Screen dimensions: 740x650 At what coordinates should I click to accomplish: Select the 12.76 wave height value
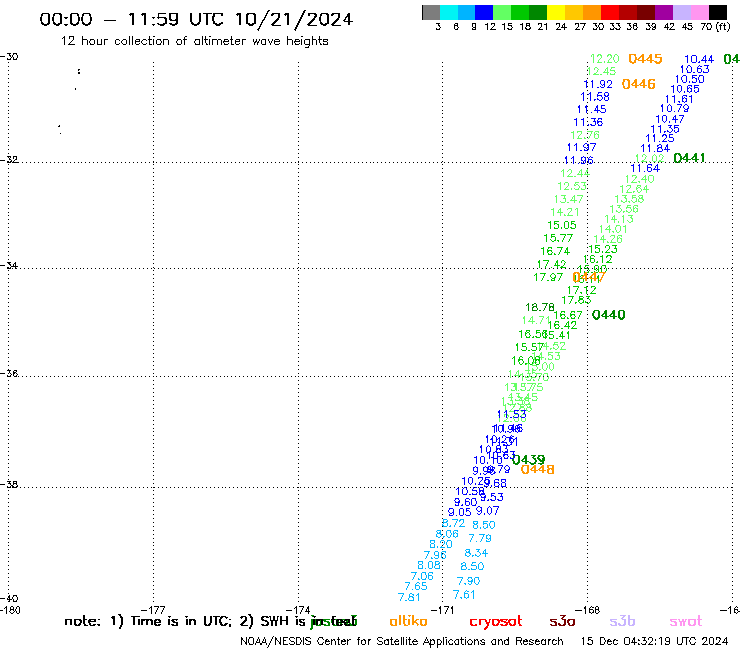tap(585, 135)
